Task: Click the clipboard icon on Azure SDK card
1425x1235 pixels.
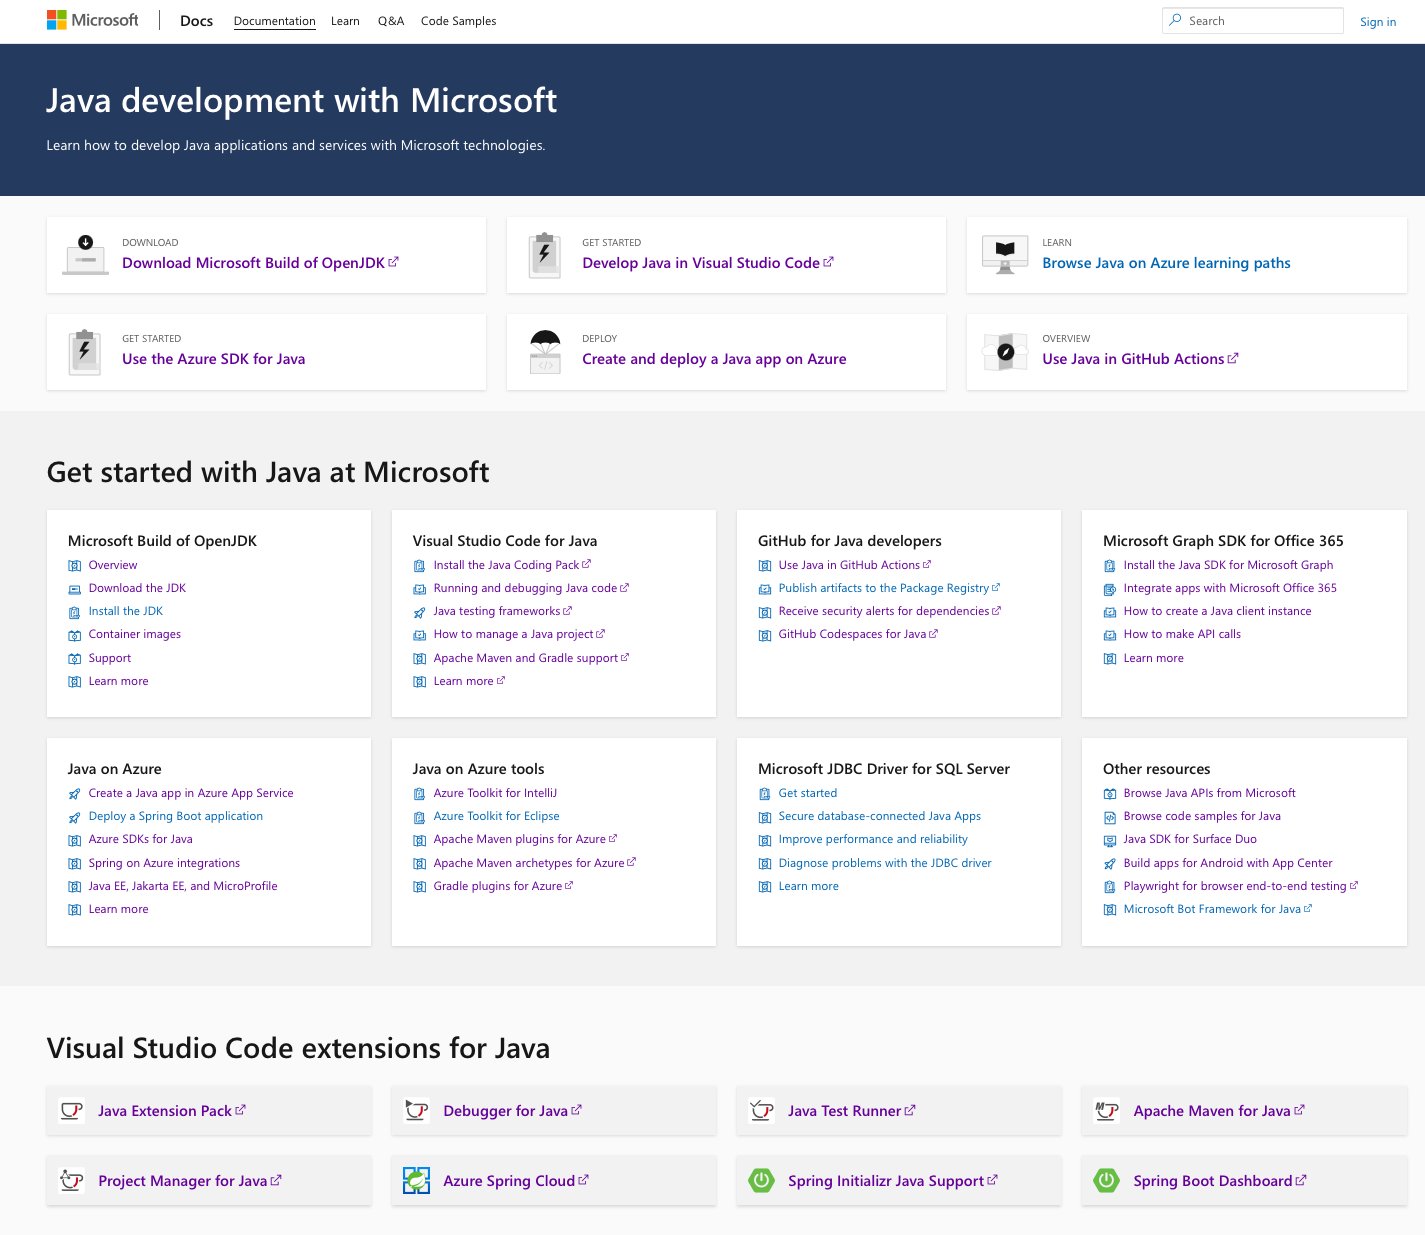Action: (x=84, y=351)
